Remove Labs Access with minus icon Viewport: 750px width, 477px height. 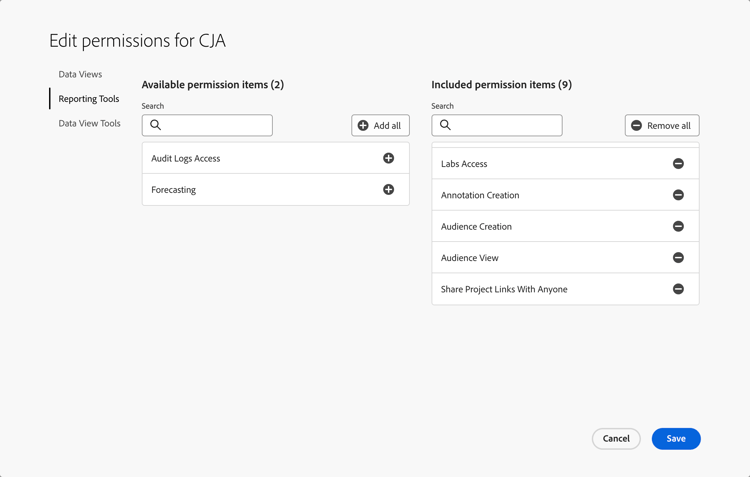(678, 164)
